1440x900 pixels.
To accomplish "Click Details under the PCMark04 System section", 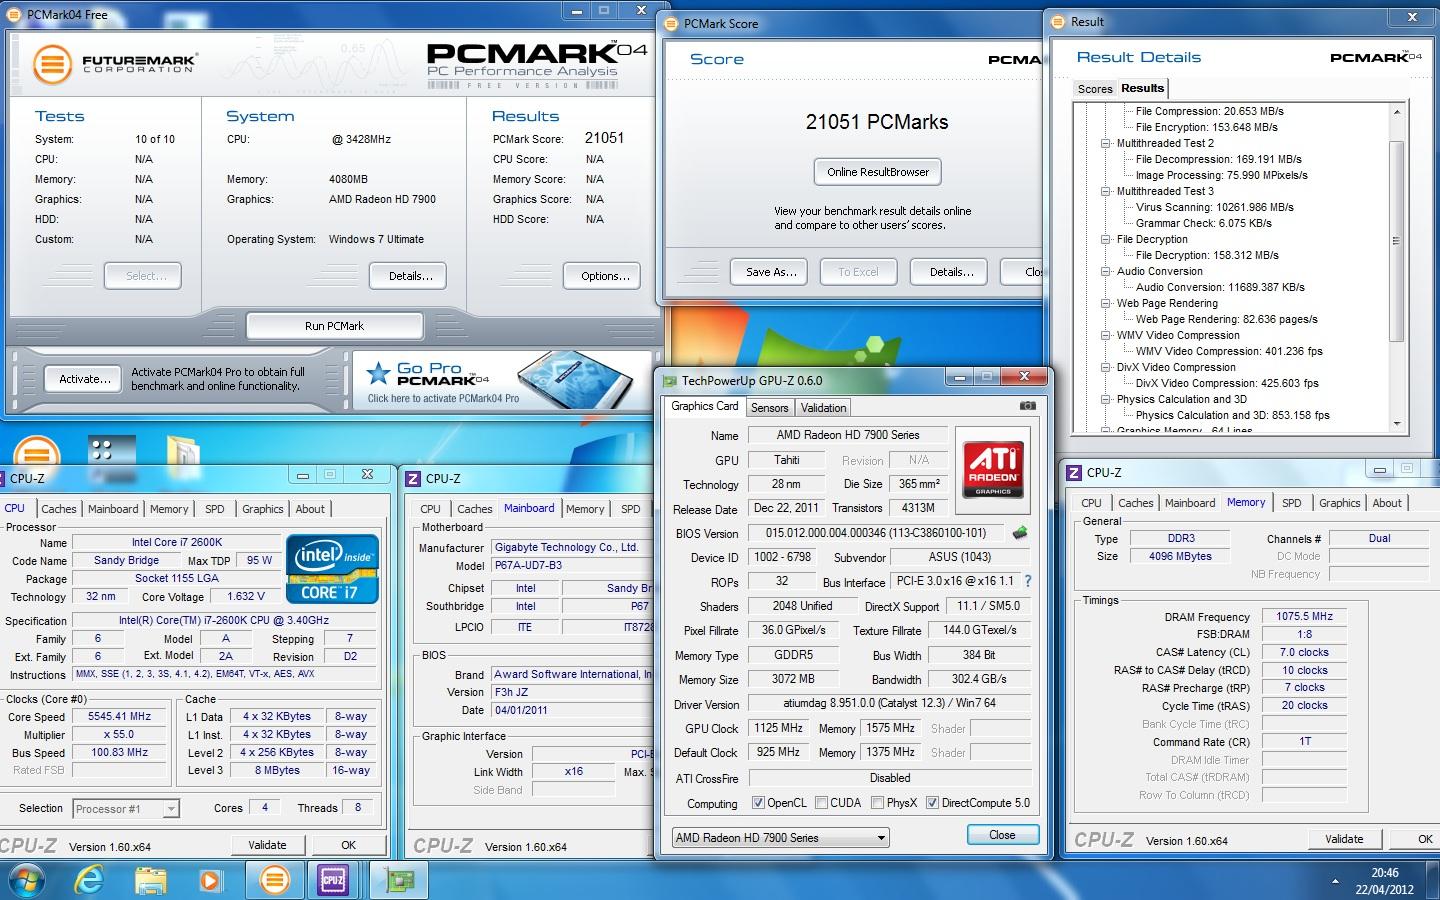I will [410, 276].
